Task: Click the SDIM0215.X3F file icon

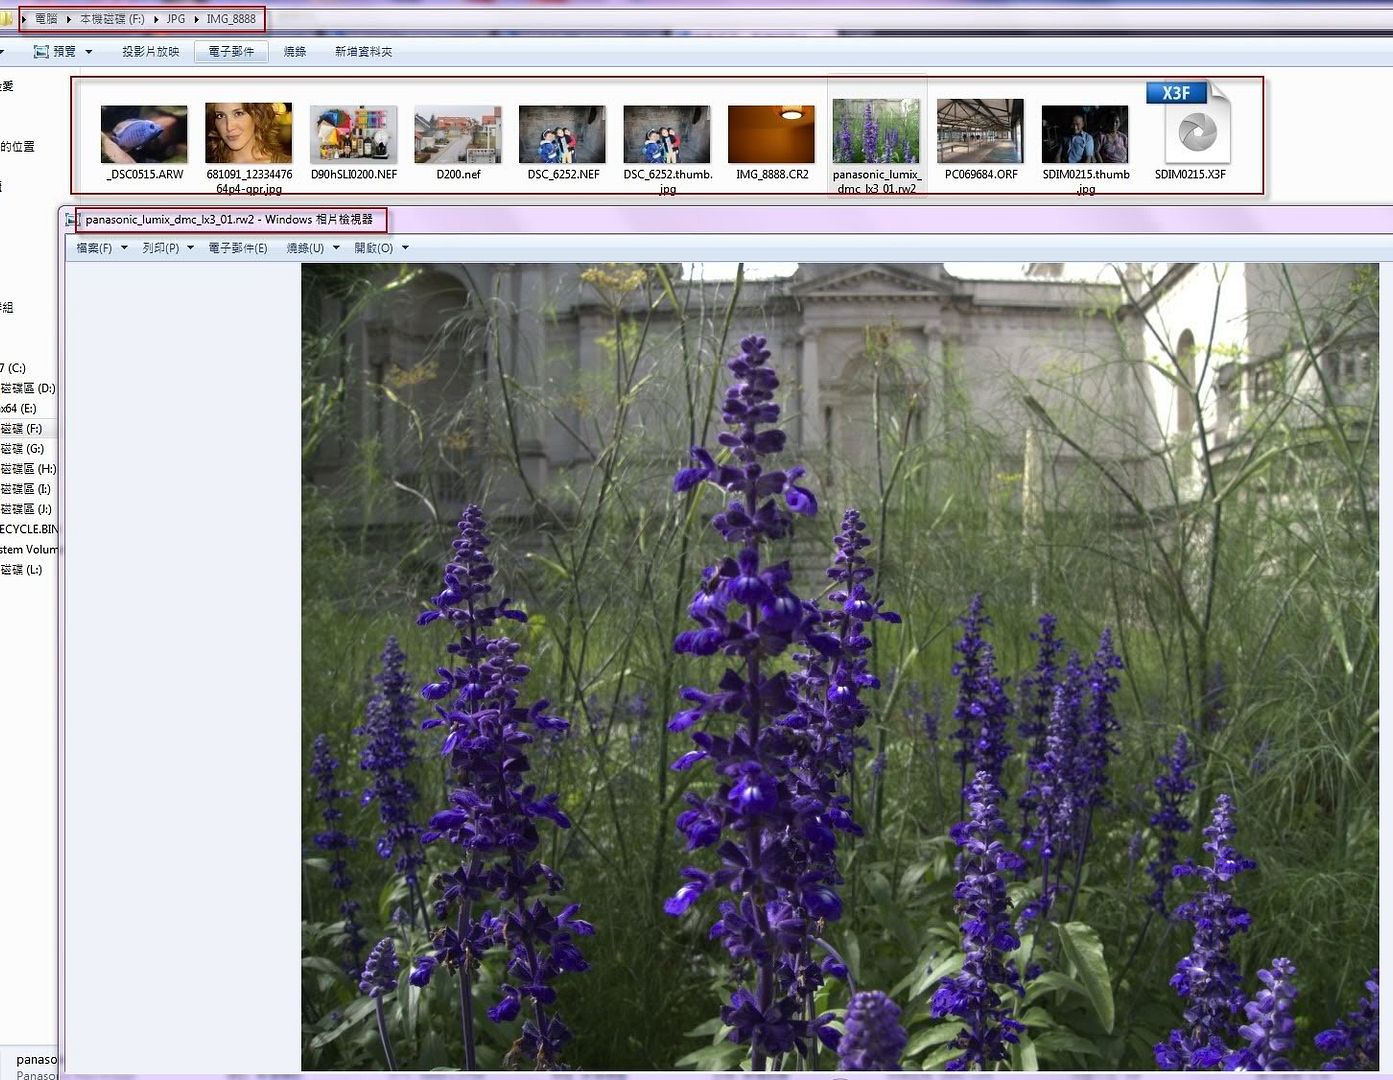Action: [1190, 125]
